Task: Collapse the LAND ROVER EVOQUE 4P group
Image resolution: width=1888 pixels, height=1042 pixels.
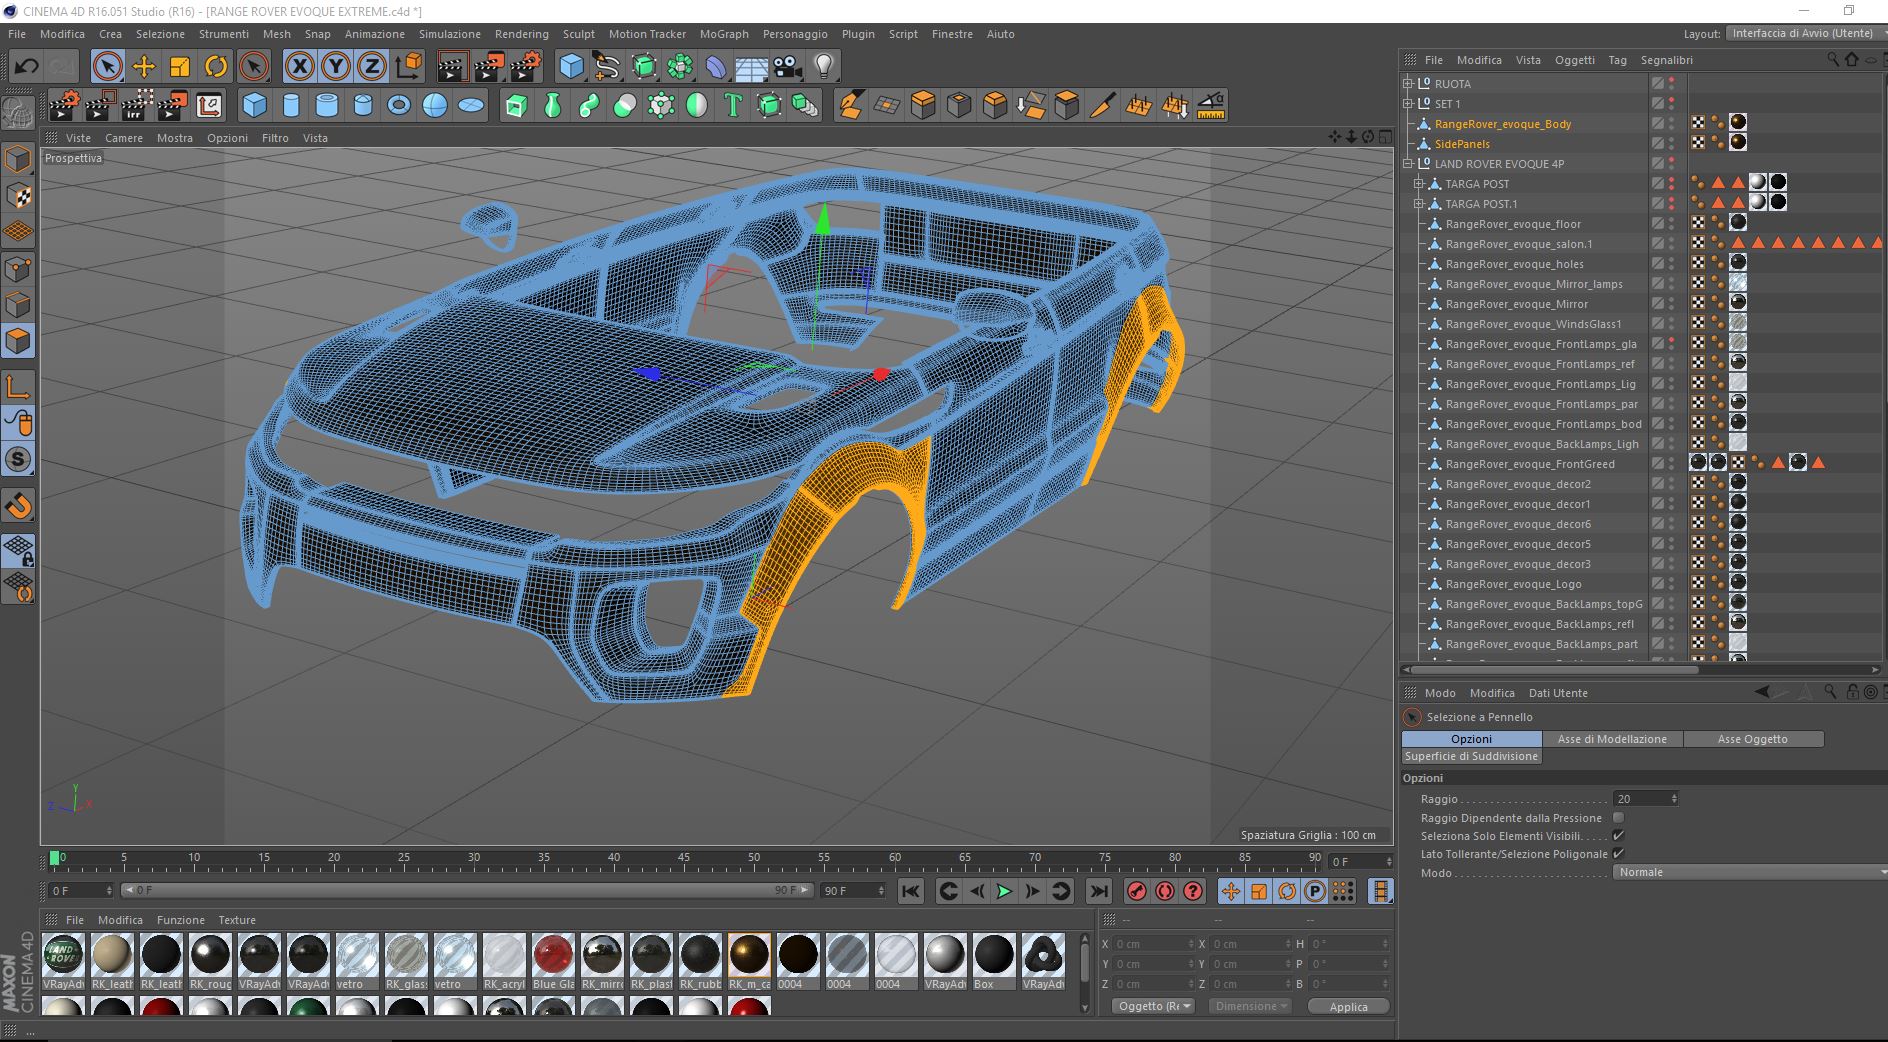Action: point(1408,164)
